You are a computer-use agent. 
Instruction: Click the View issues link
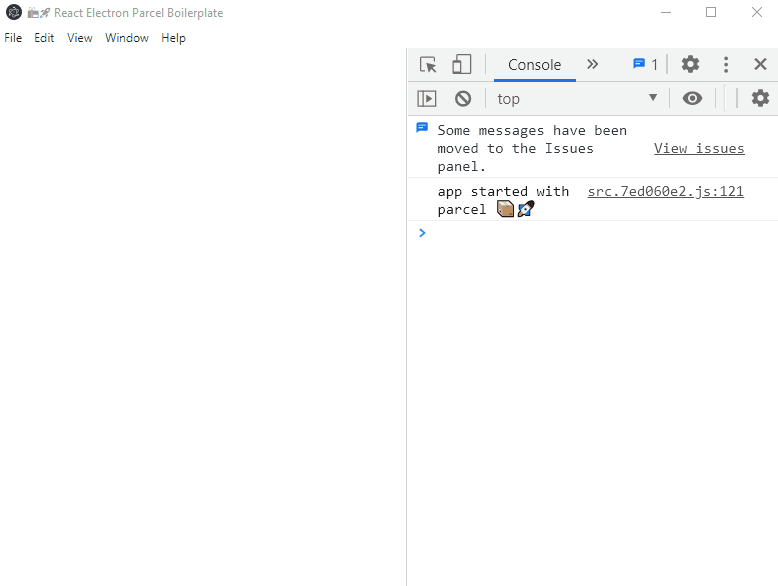(699, 148)
